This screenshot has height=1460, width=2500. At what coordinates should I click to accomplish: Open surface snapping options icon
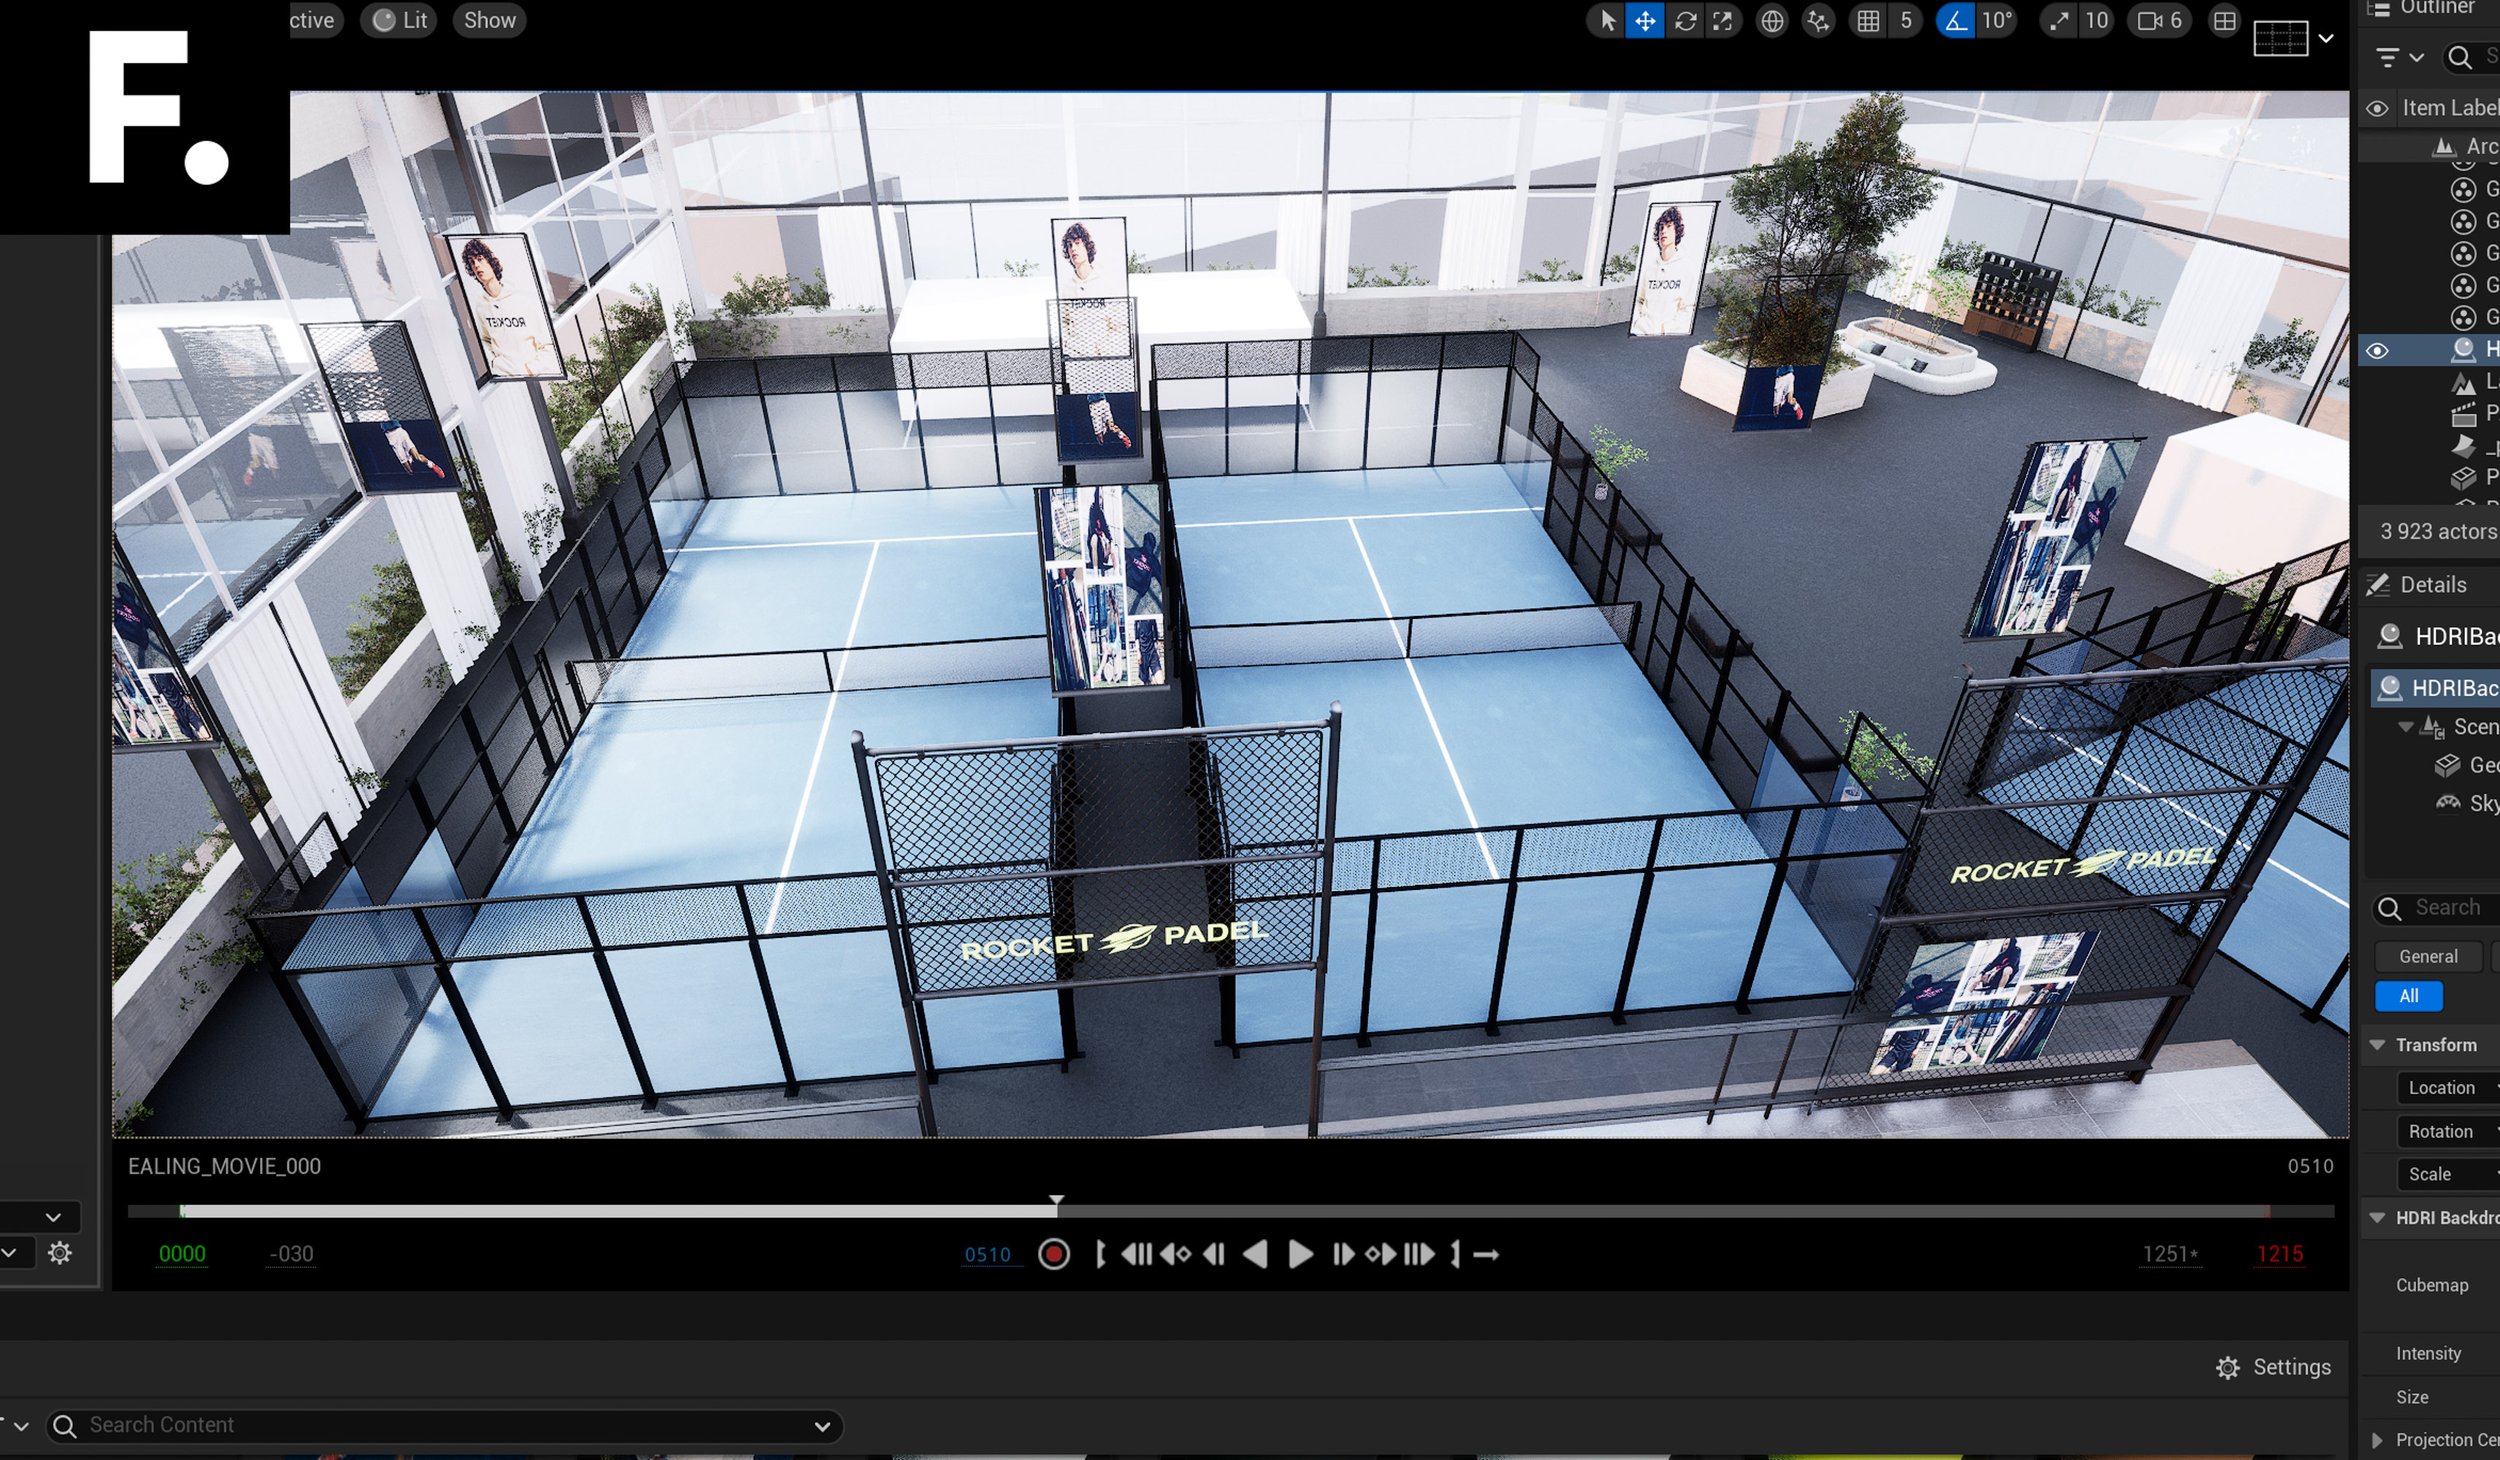pos(1818,21)
